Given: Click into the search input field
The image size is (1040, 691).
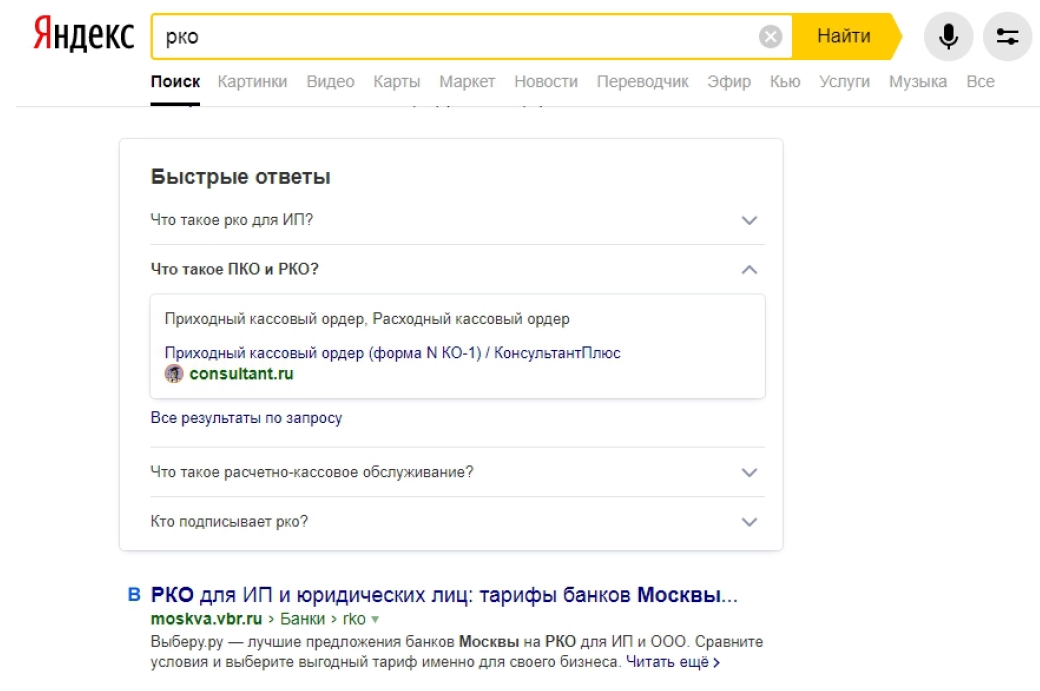Looking at the screenshot, I should pos(450,37).
